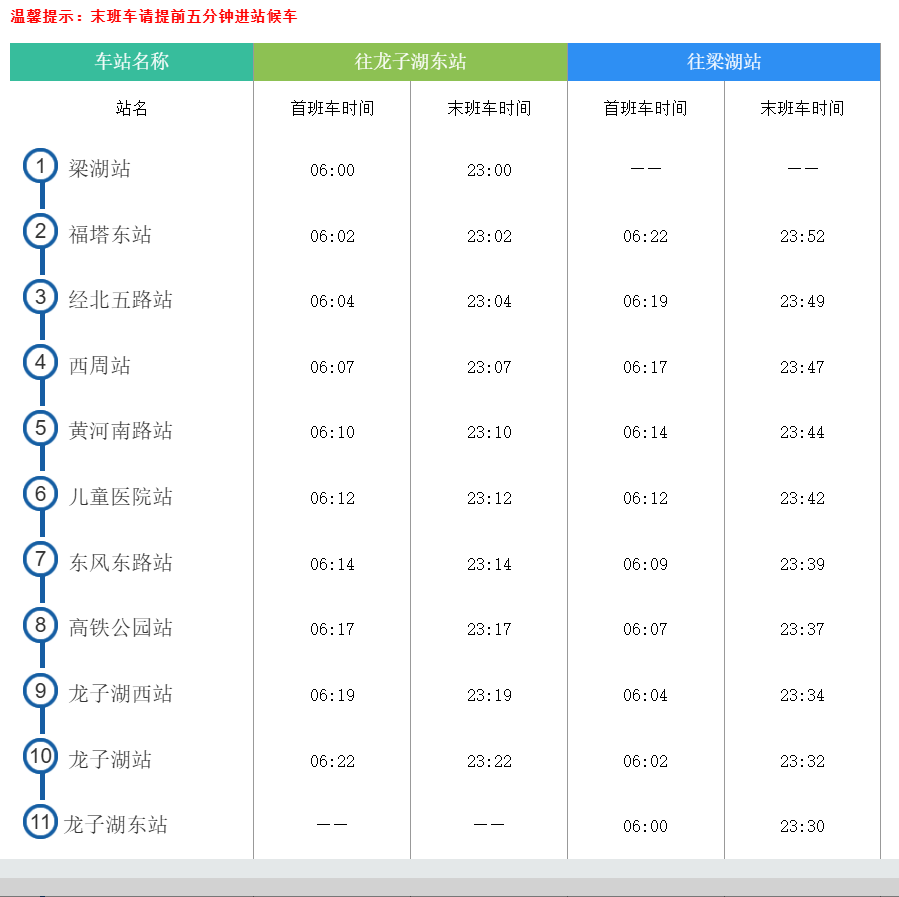Click 23:00 last train time at 梁湖站
This screenshot has width=899, height=897.
click(489, 170)
